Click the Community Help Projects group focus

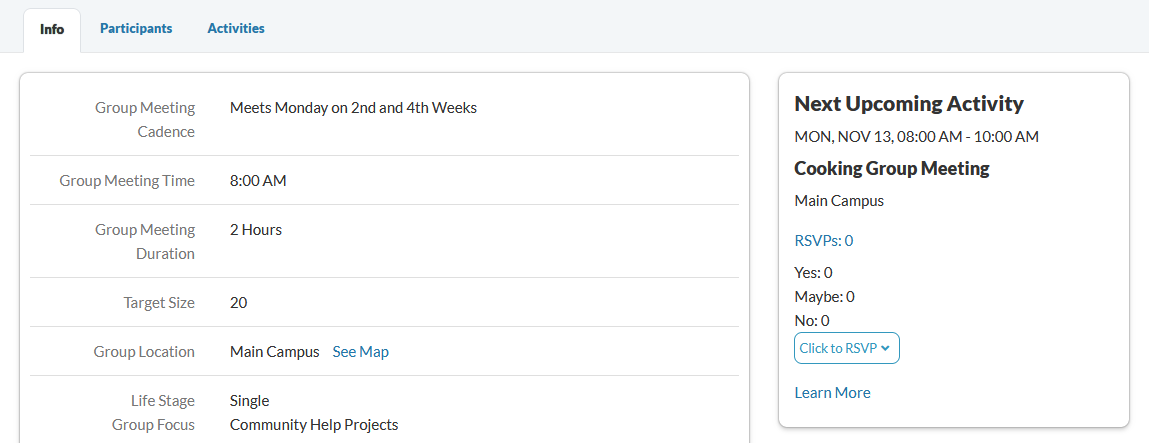[314, 425]
